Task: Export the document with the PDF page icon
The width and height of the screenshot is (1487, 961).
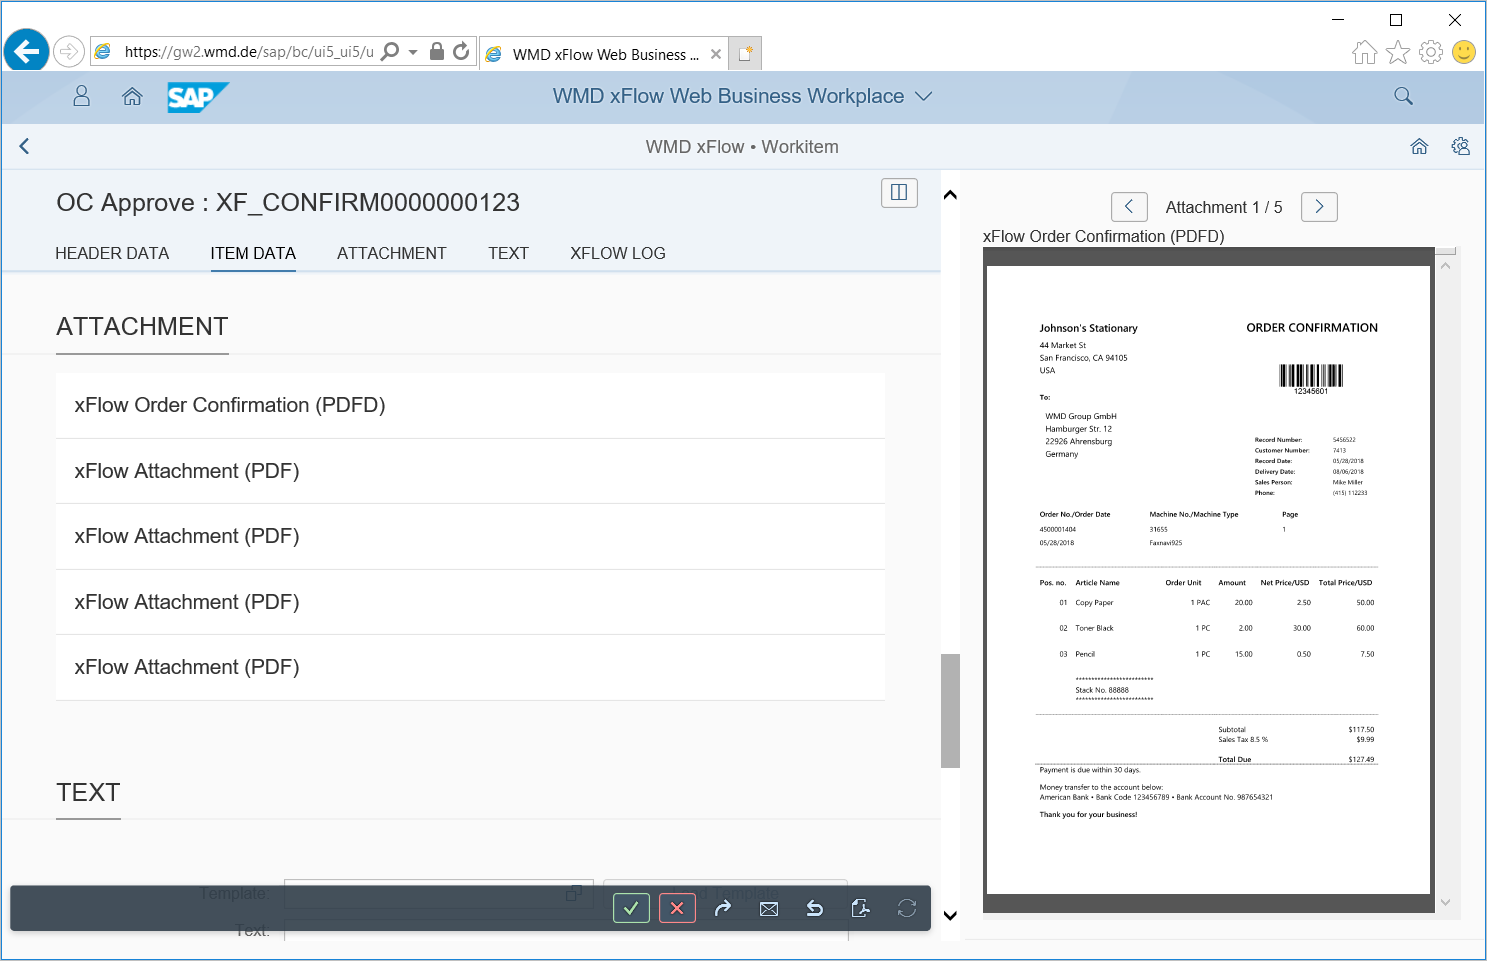Action: [861, 908]
